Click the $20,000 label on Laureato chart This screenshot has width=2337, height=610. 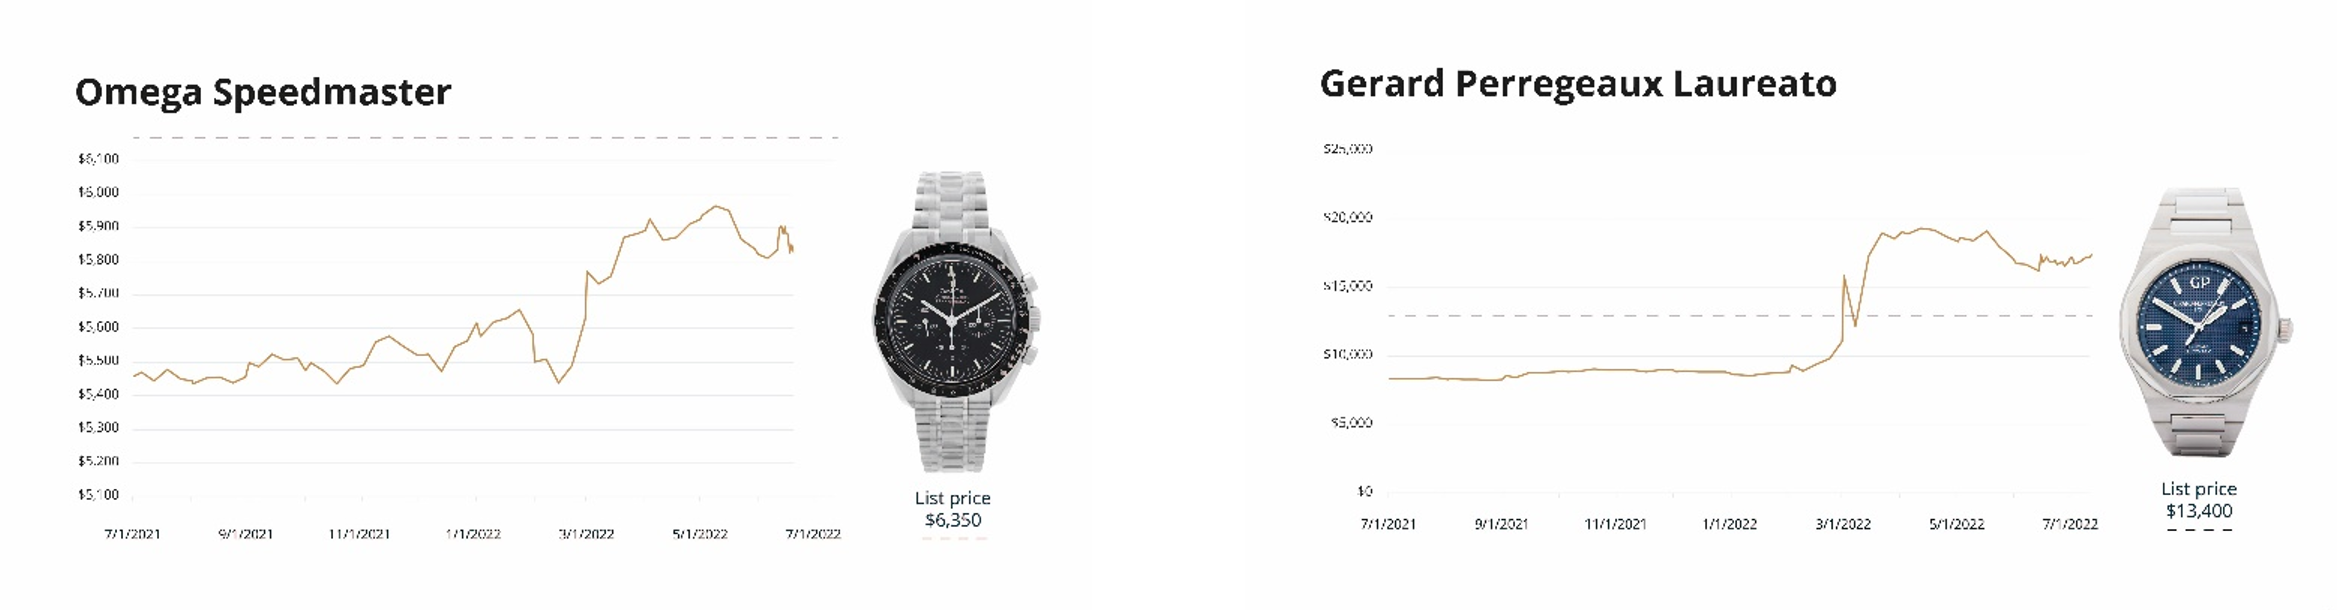[1347, 217]
